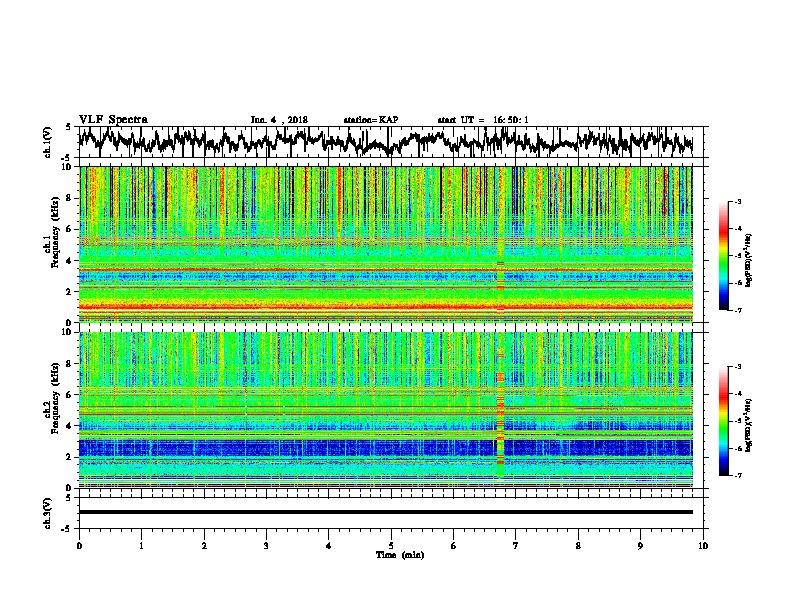Screen dimensions: 792x612
Task: Click the ch.2 spectrogram panel
Action: click(x=385, y=410)
